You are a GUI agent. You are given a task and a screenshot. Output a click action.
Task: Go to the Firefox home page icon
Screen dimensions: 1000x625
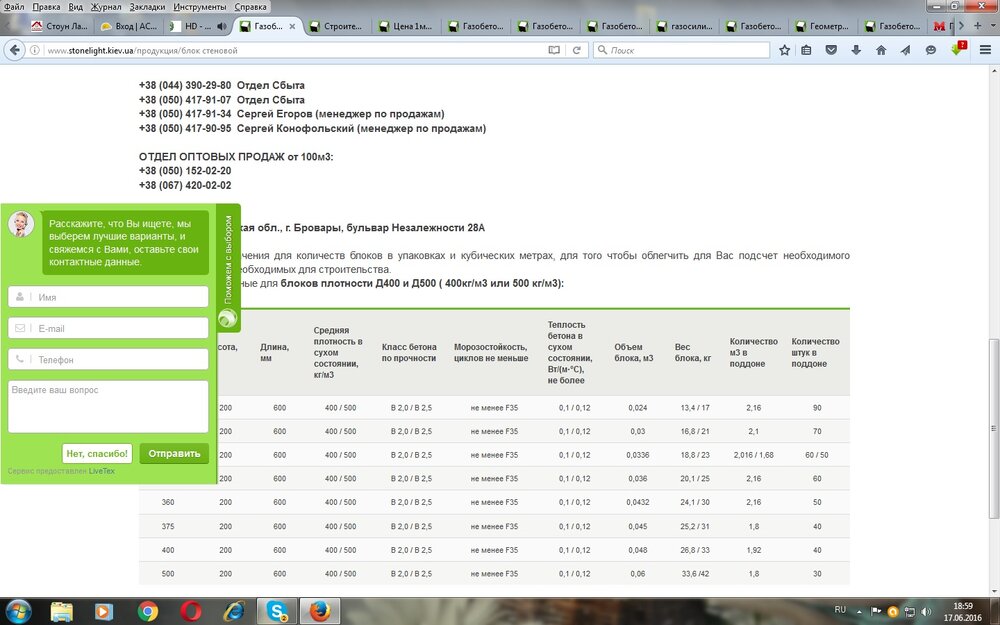click(x=881, y=49)
